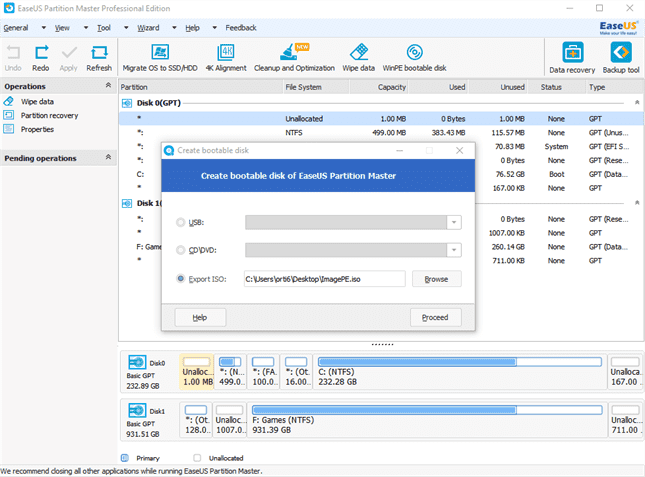Launch Migrate OS to SSD/HDD
The image size is (645, 477).
[x=160, y=58]
